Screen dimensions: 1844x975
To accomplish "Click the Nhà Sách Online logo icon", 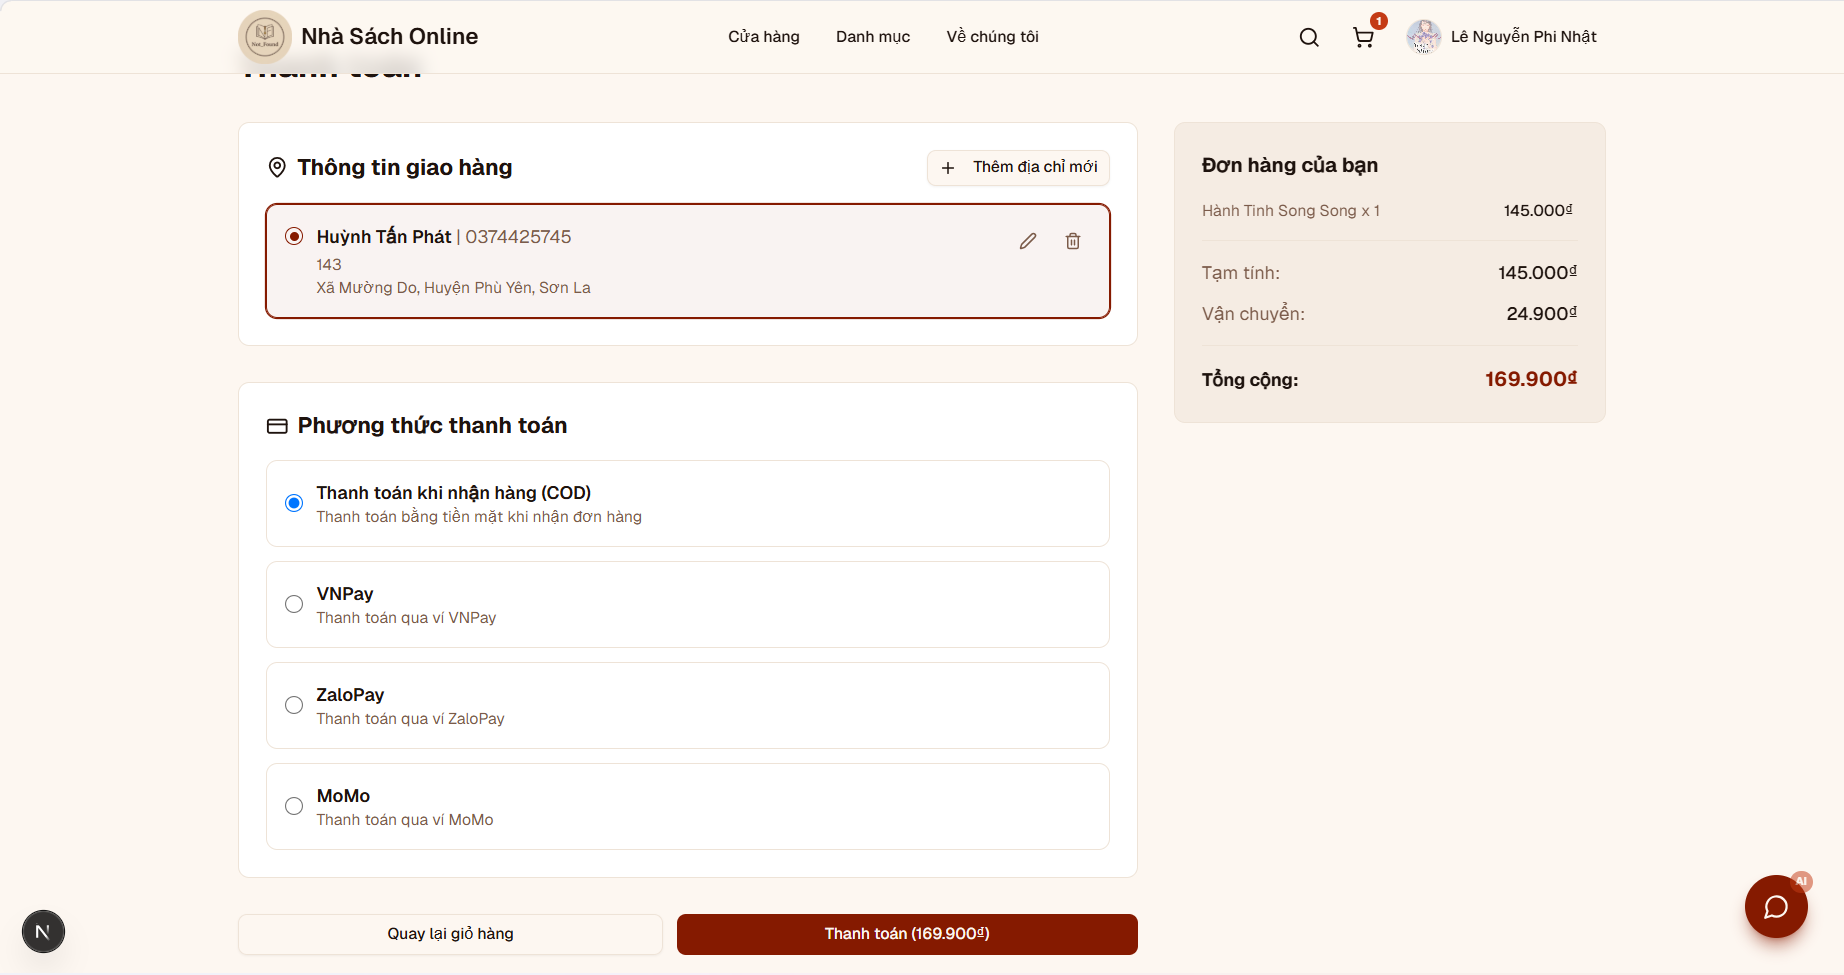I will click(263, 37).
